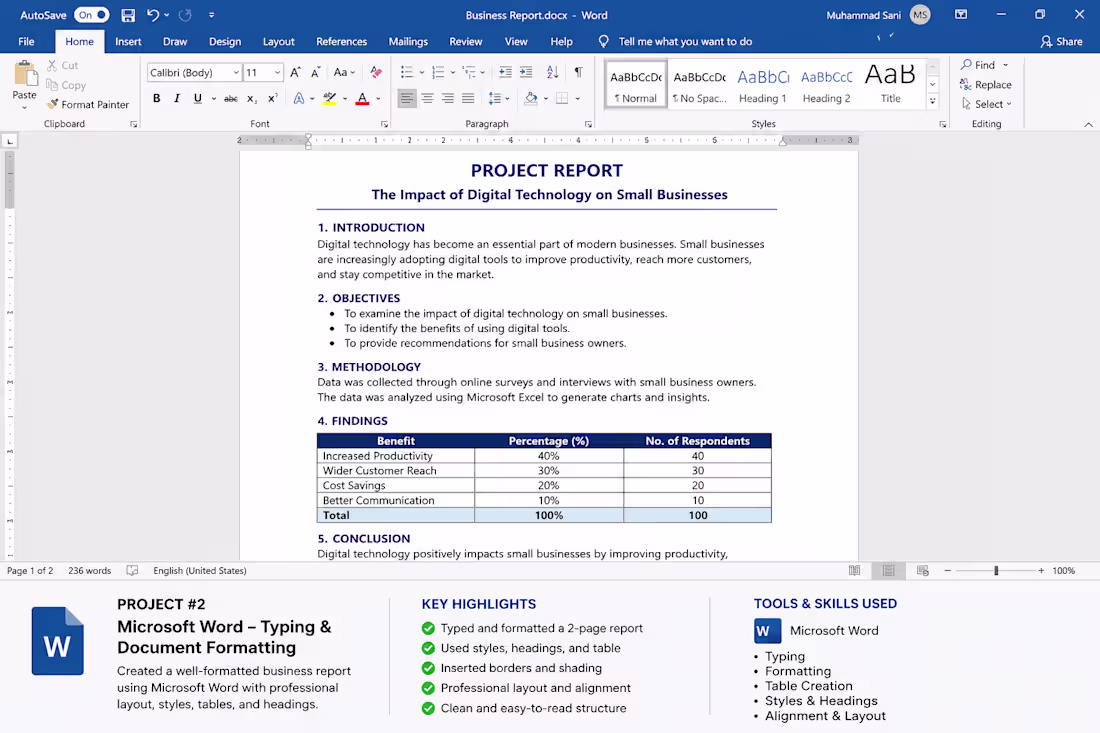Switch to Read Mode view
Image resolution: width=1100 pixels, height=733 pixels.
(x=854, y=570)
